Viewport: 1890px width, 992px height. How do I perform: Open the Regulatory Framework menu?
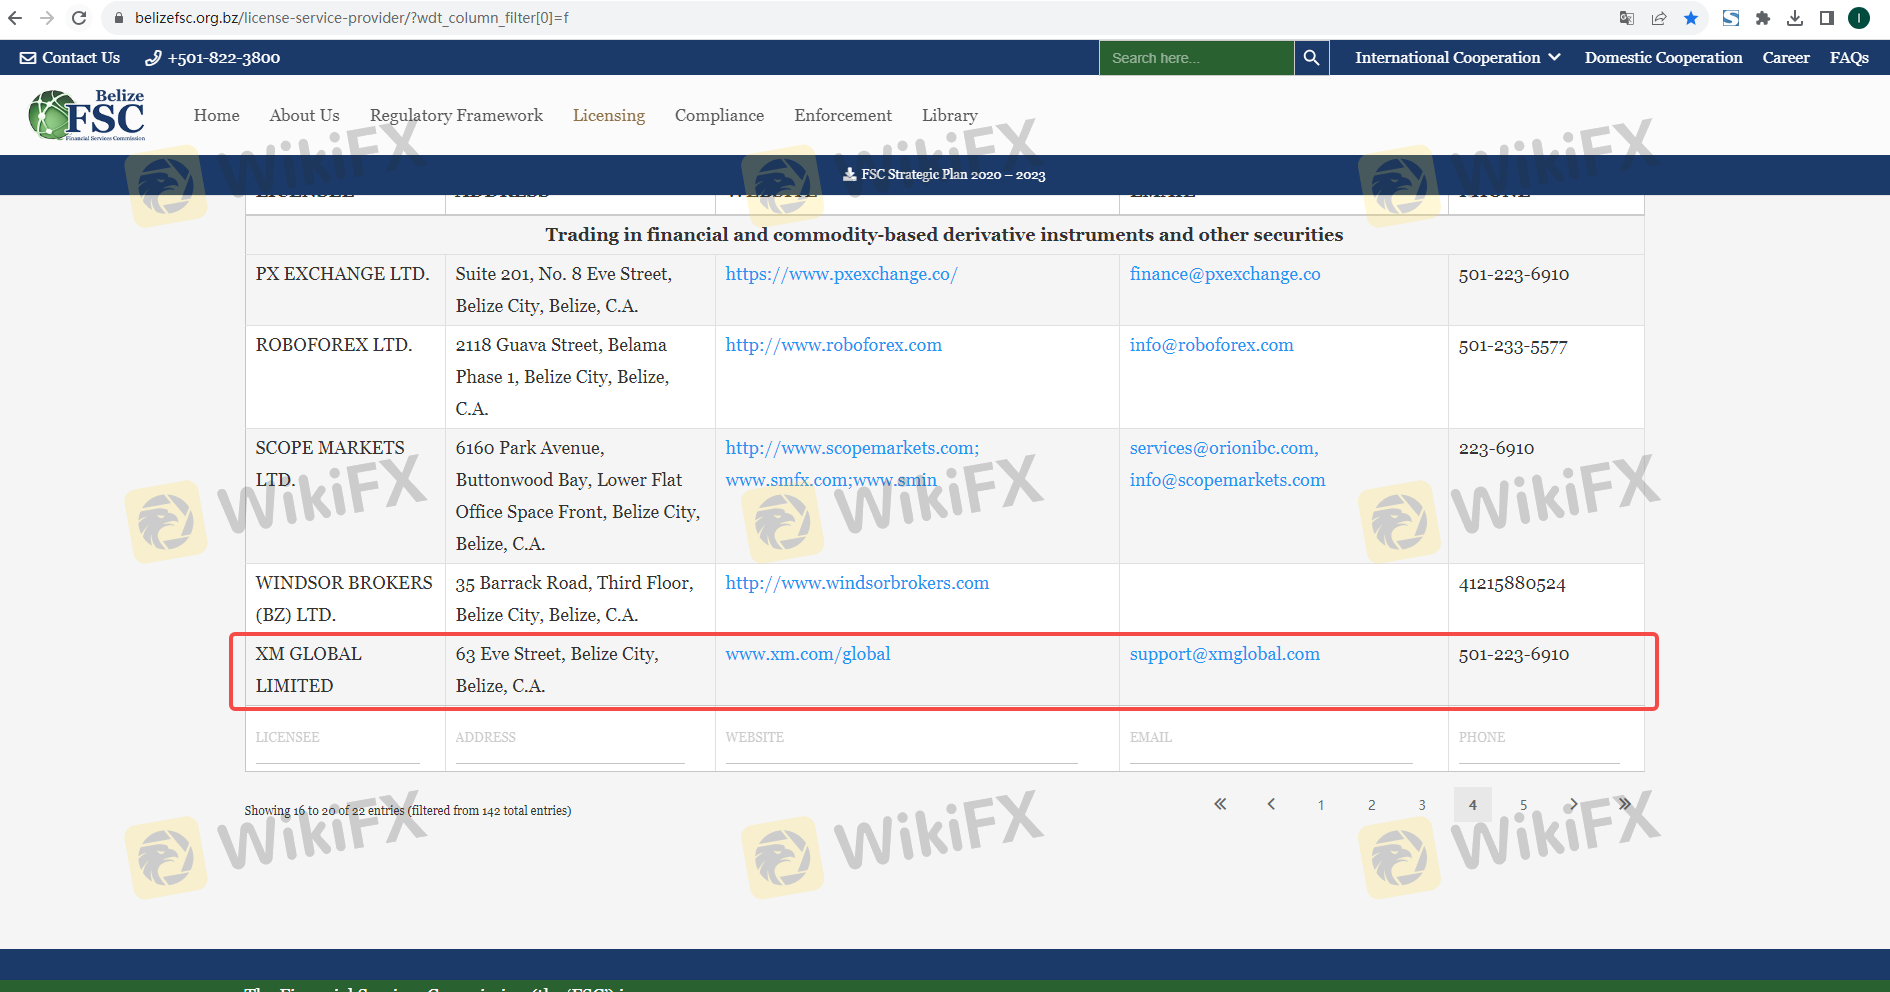[456, 115]
